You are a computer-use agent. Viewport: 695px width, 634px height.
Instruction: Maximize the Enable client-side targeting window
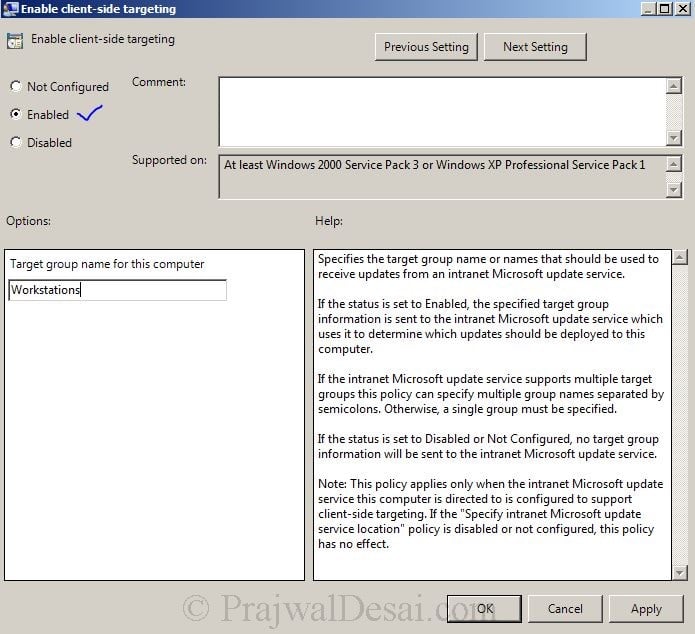coord(664,8)
